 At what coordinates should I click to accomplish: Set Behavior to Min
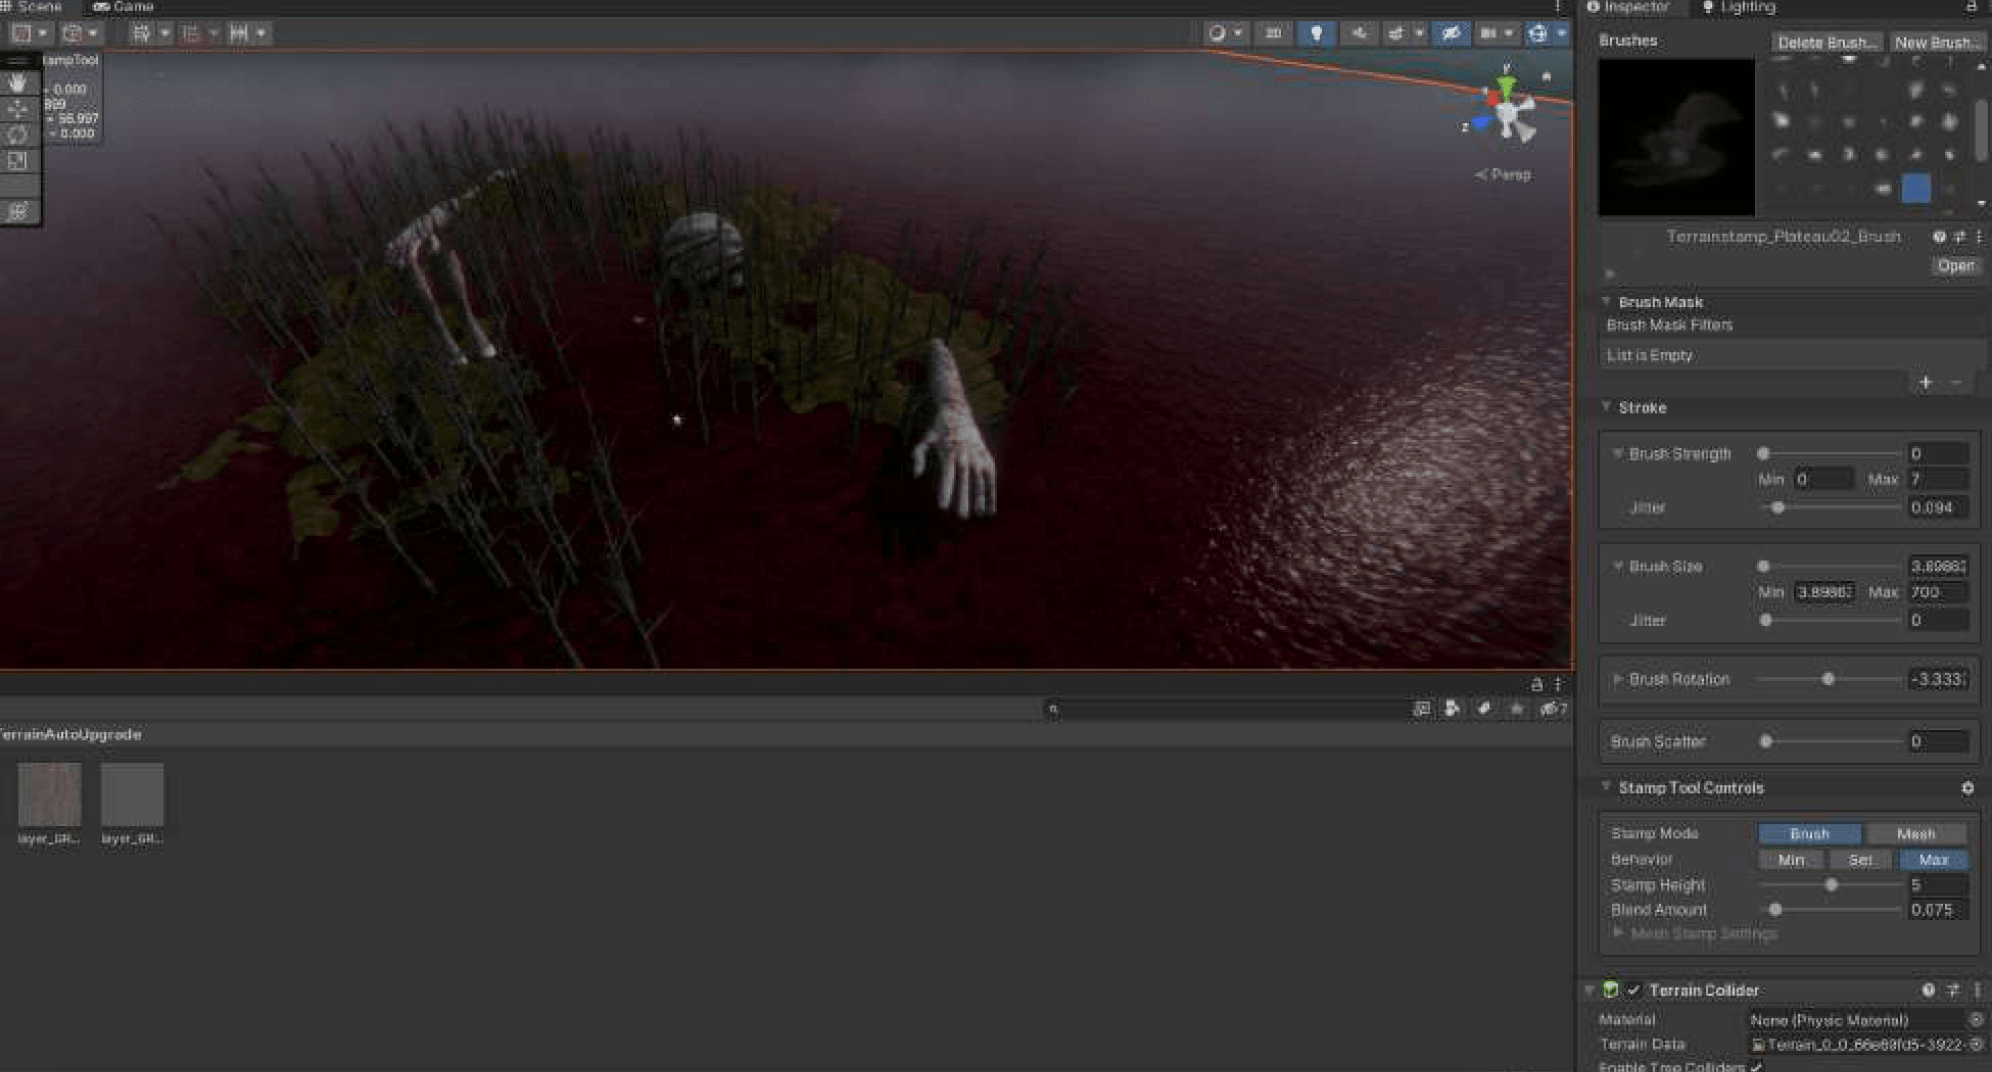pos(1791,860)
